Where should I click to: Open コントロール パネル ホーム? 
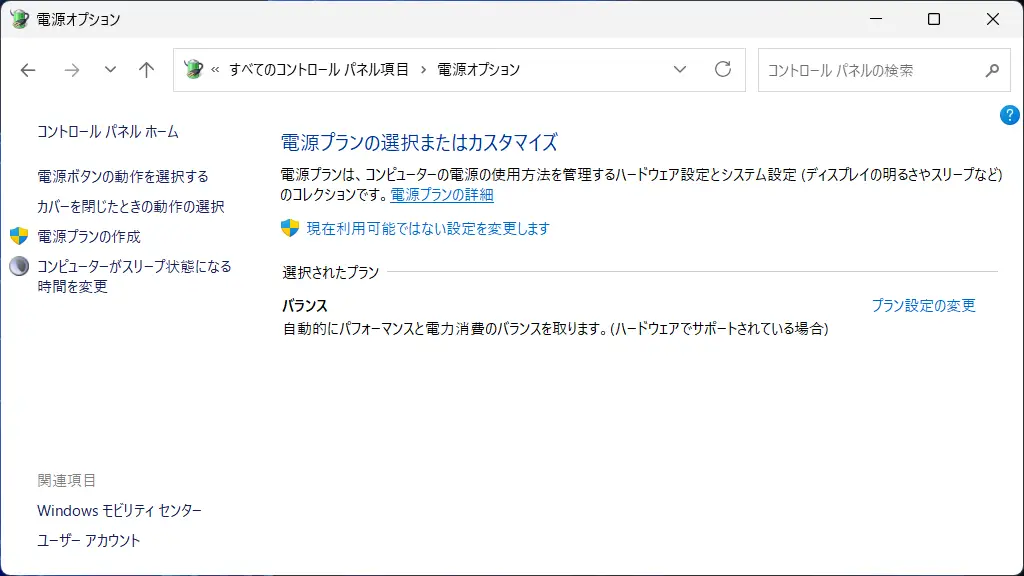(108, 131)
